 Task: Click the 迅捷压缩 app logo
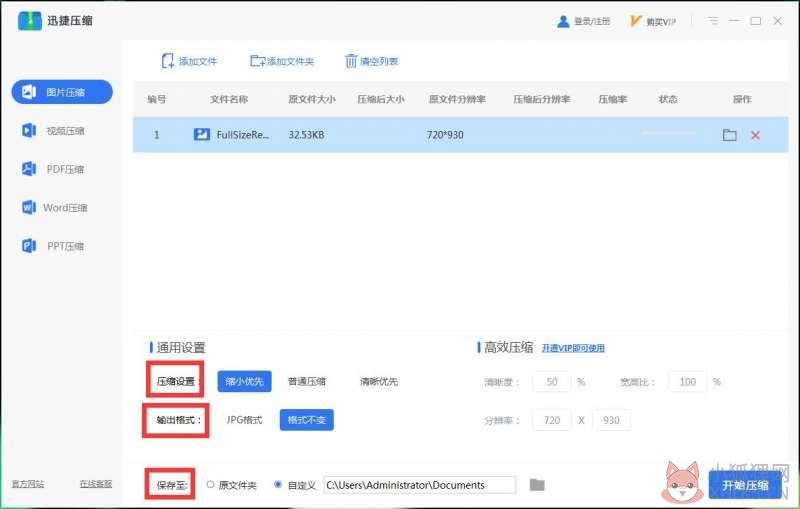pyautogui.click(x=30, y=21)
